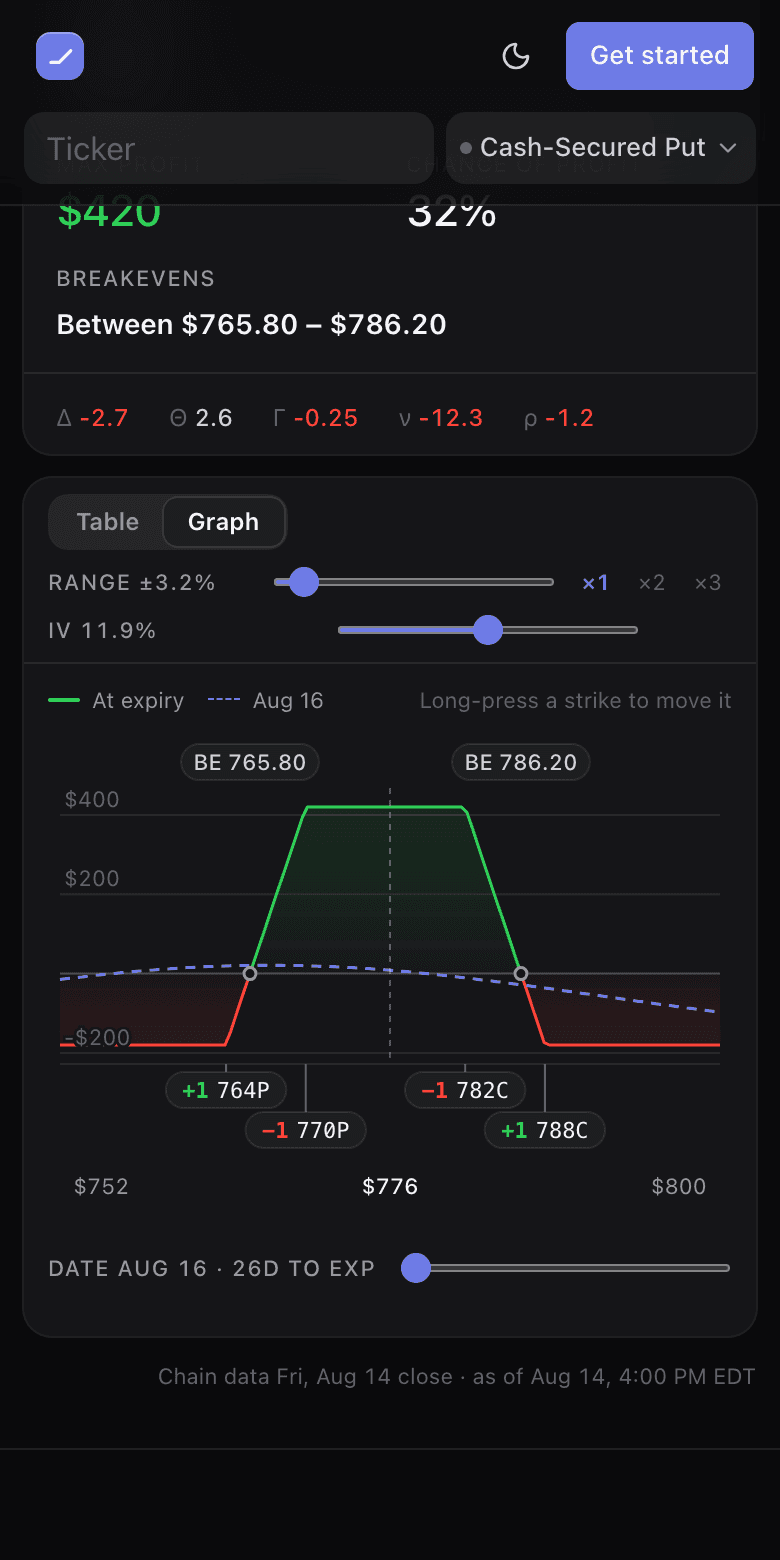
Task: Click the −1 782C strike chip
Action: [x=465, y=1090]
